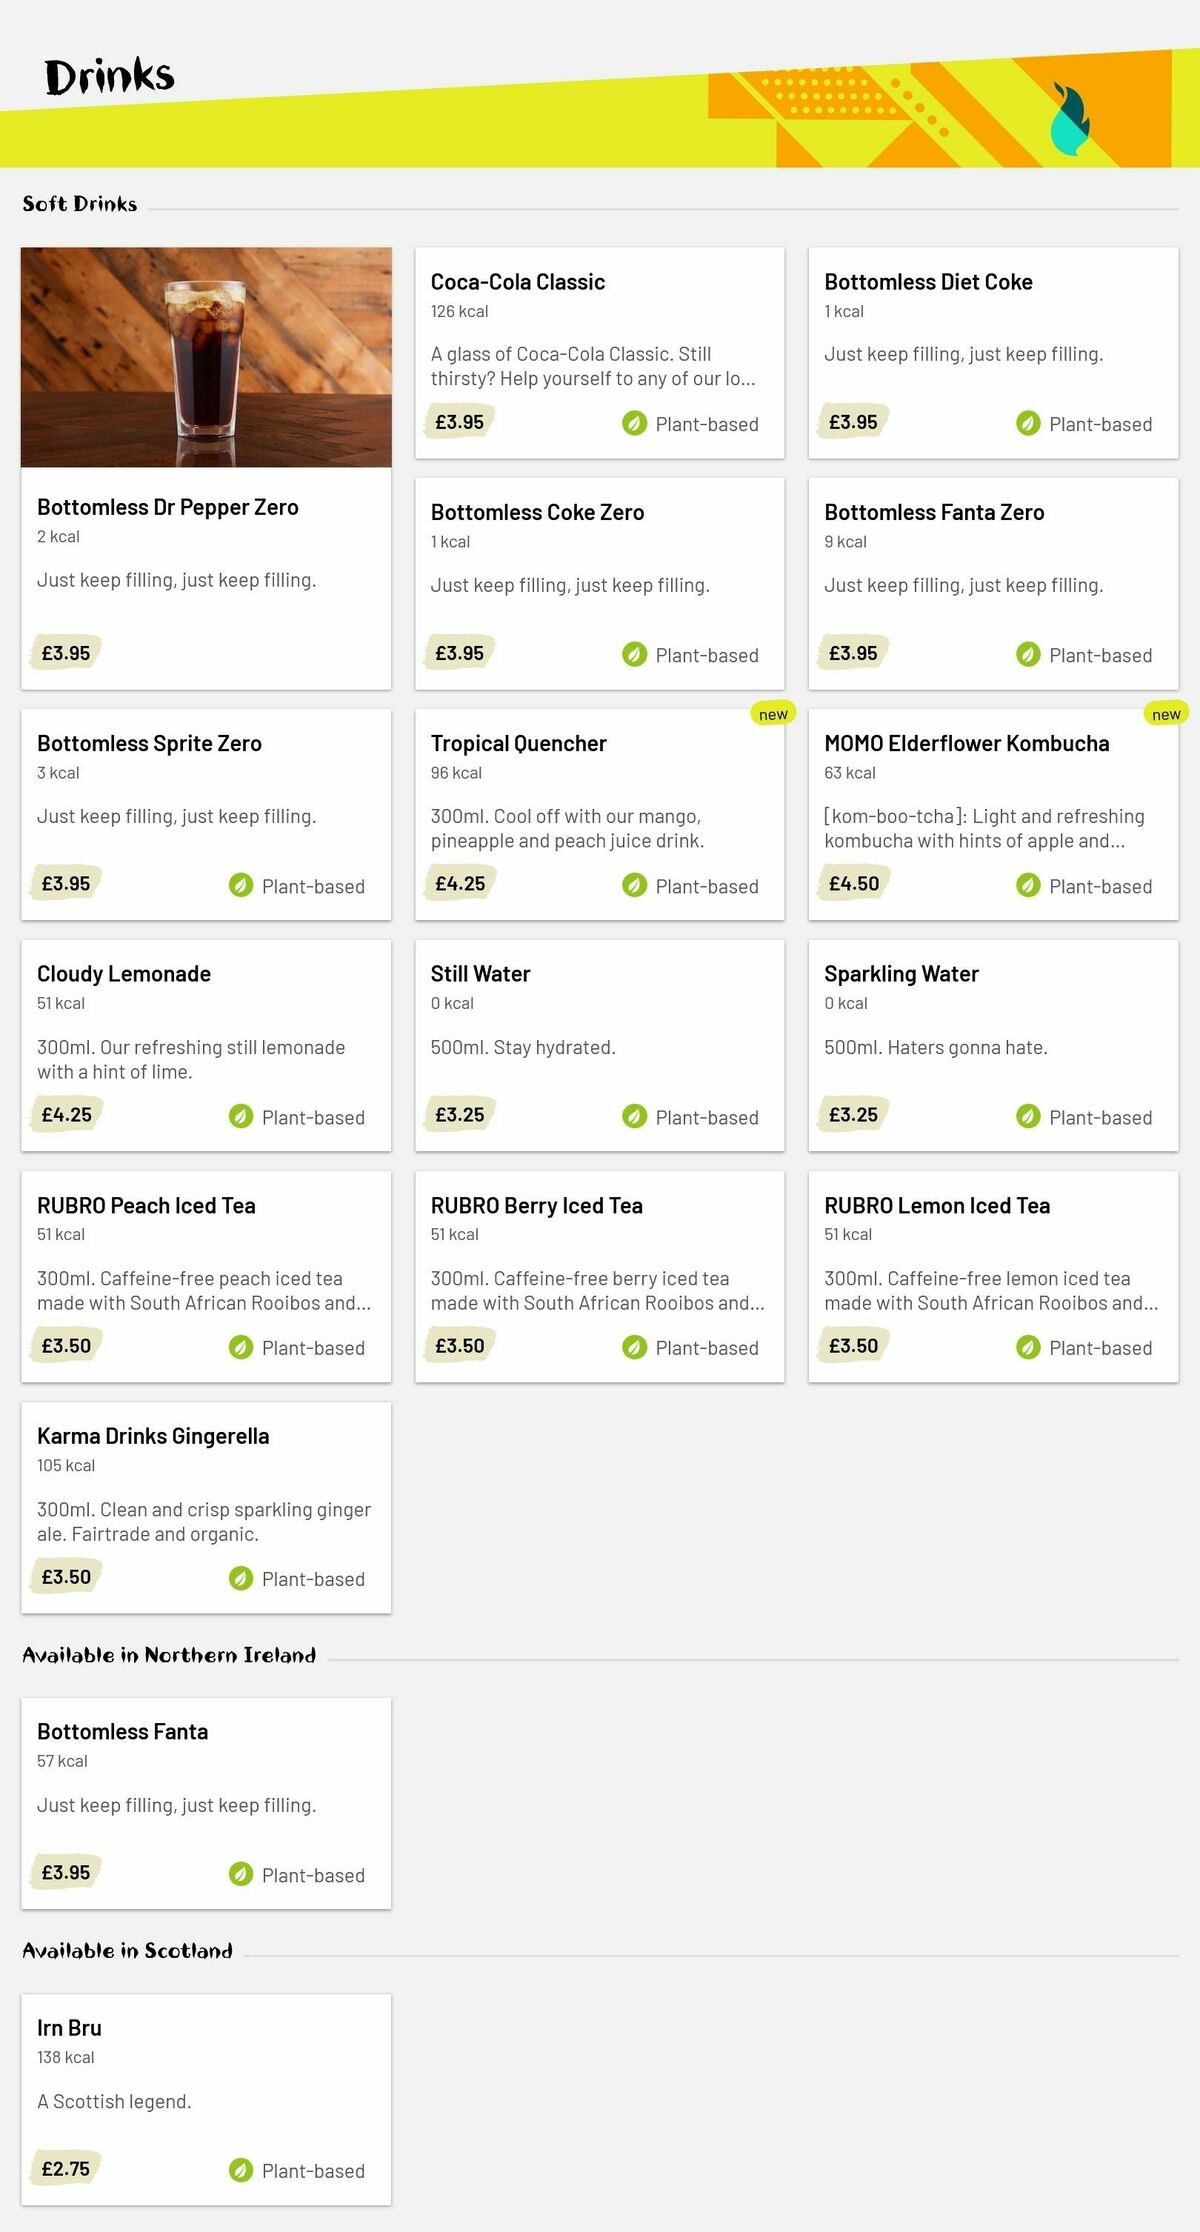Viewport: 1200px width, 2232px height.
Task: Select the Available in Scotland section heading
Action: pos(128,1950)
